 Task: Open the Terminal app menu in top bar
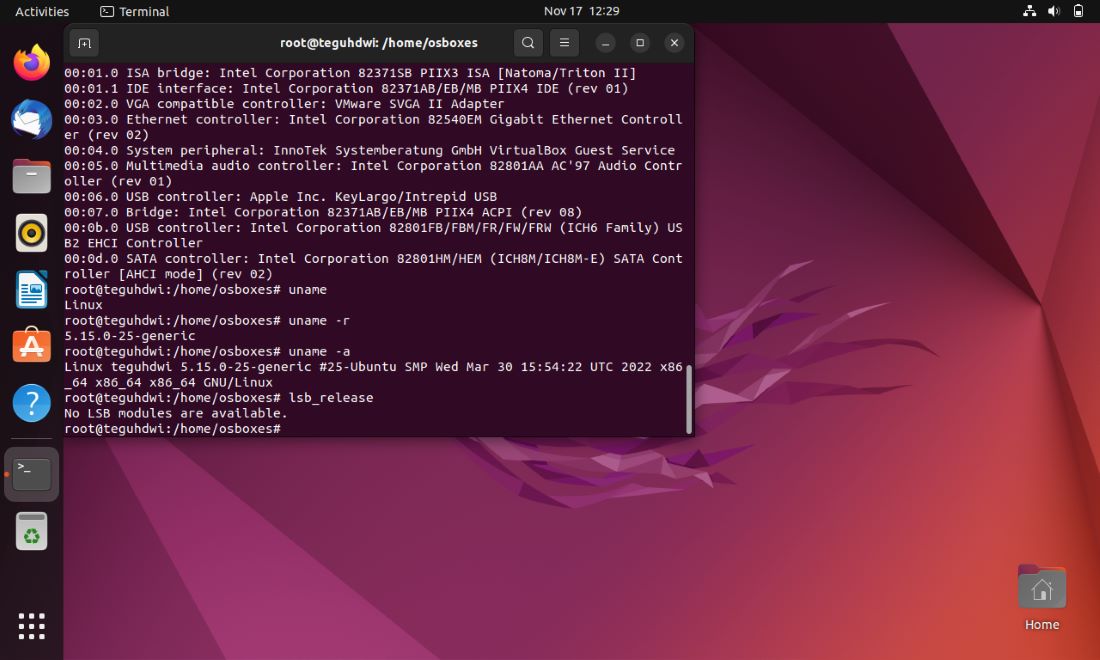[x=135, y=11]
